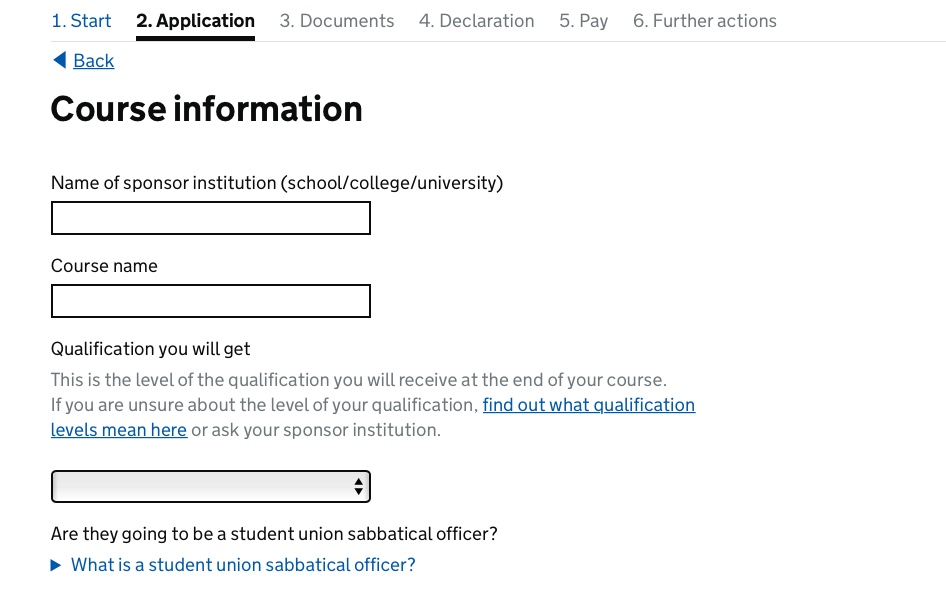Open the qualification level dropdown
The image size is (946, 605).
coord(211,487)
